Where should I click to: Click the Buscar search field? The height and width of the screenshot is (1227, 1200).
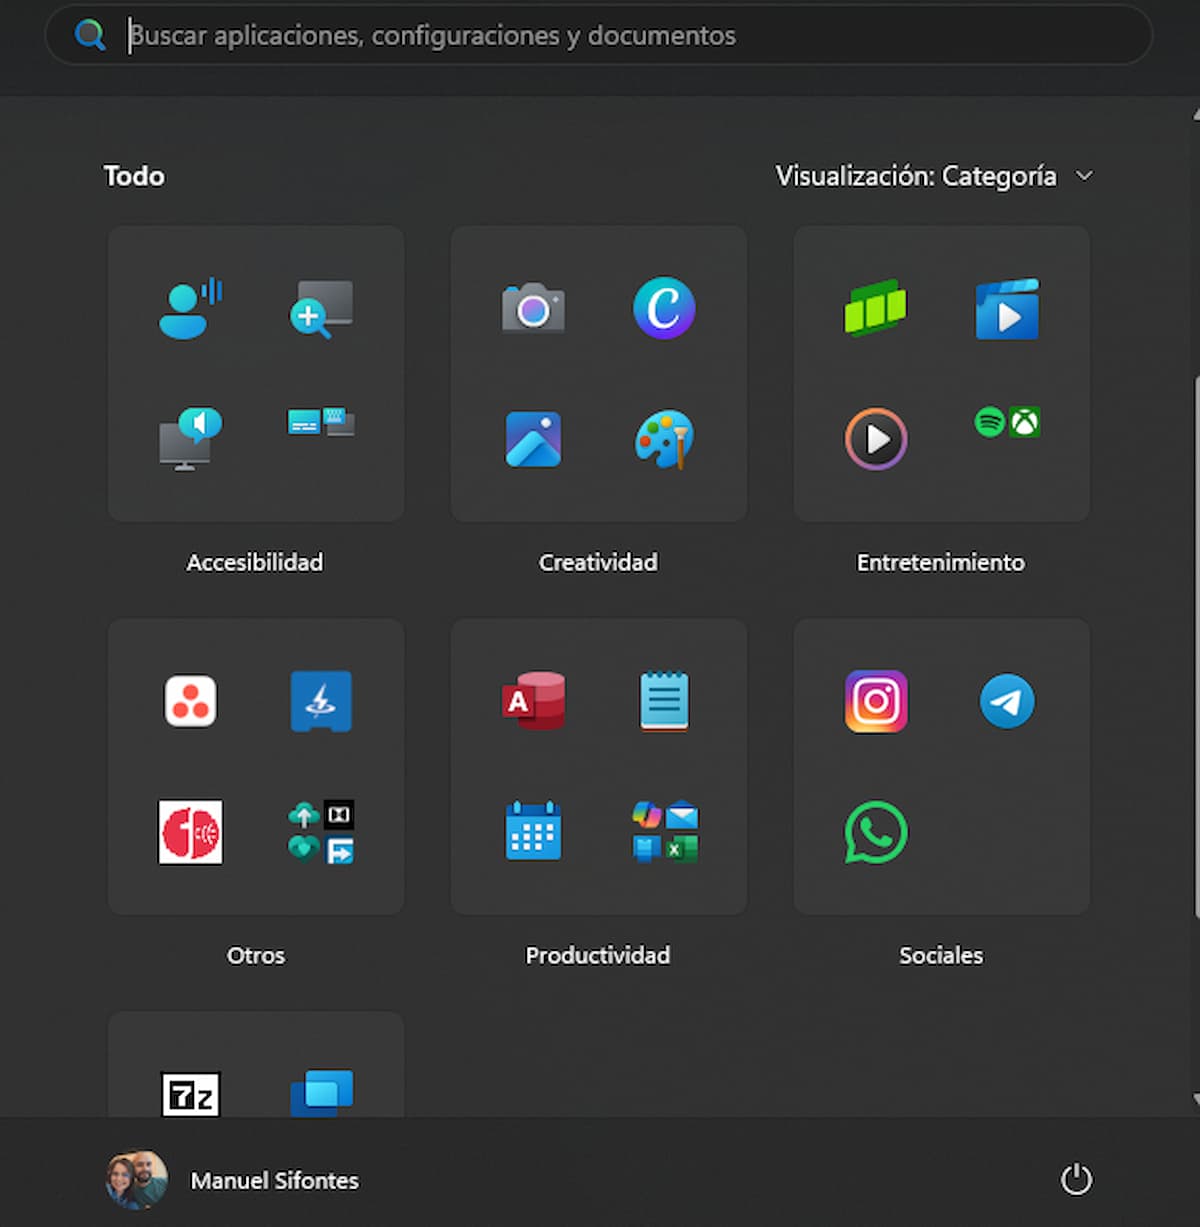tap(600, 35)
